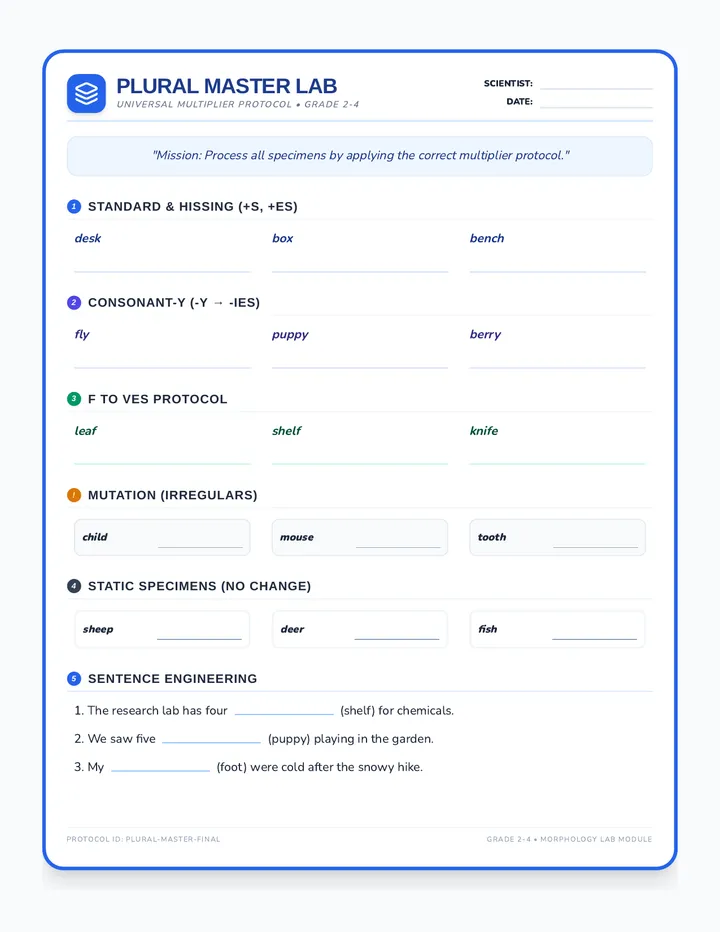720x932 pixels.
Task: Click the Scientist name line
Action: 596,89
